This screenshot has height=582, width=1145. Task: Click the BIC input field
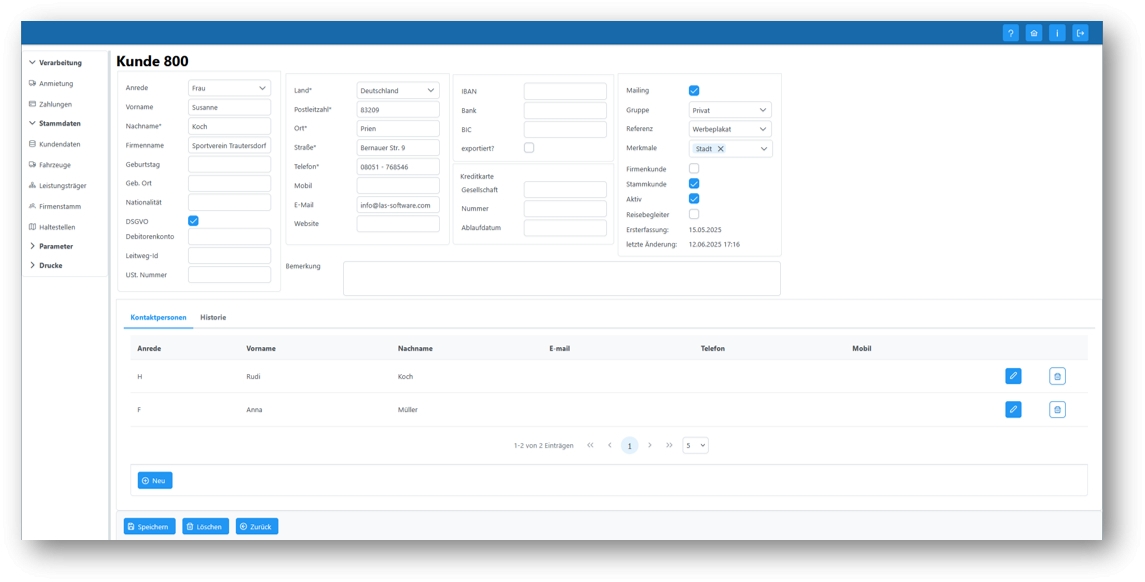(565, 129)
